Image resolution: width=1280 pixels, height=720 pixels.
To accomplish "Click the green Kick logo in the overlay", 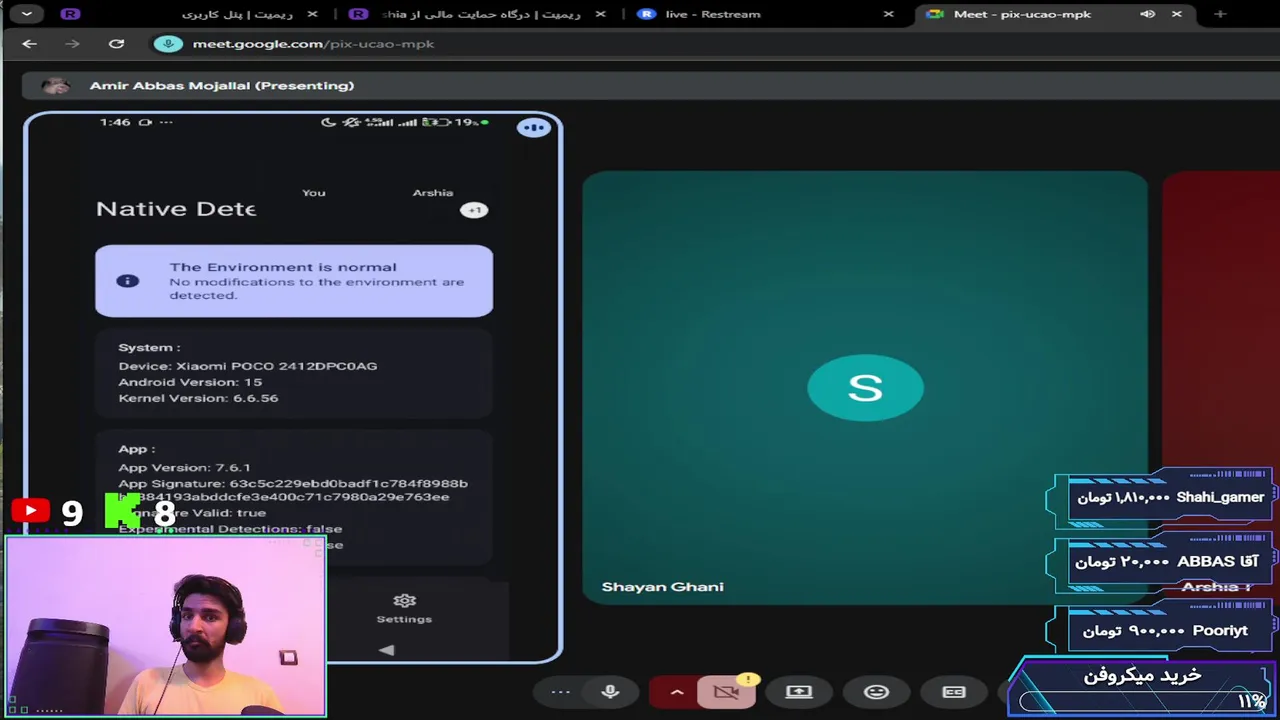I will (x=122, y=510).
